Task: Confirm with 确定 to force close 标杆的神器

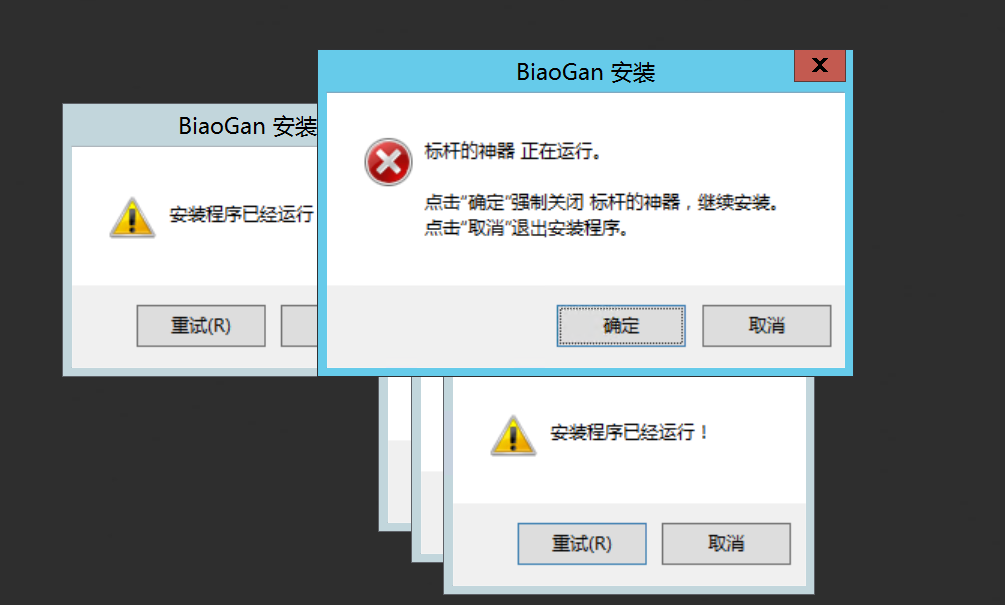Action: tap(620, 326)
